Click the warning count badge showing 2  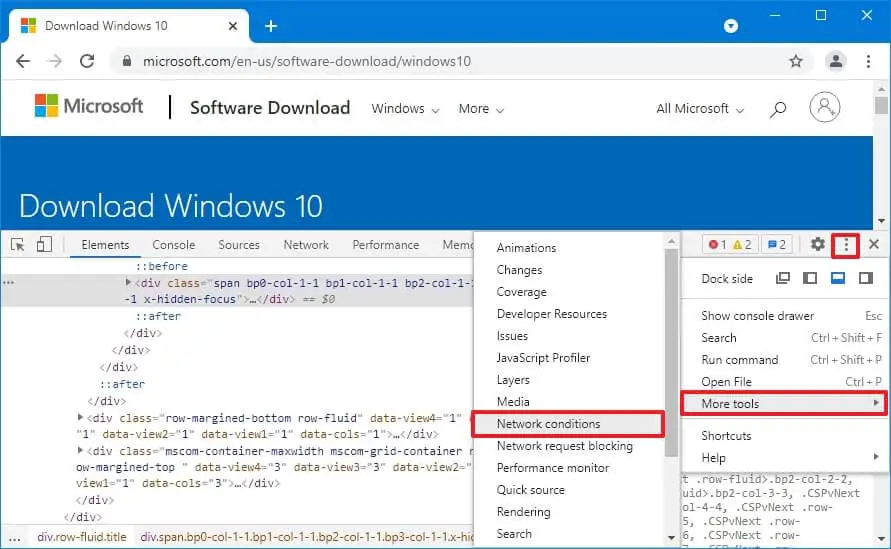pos(742,245)
